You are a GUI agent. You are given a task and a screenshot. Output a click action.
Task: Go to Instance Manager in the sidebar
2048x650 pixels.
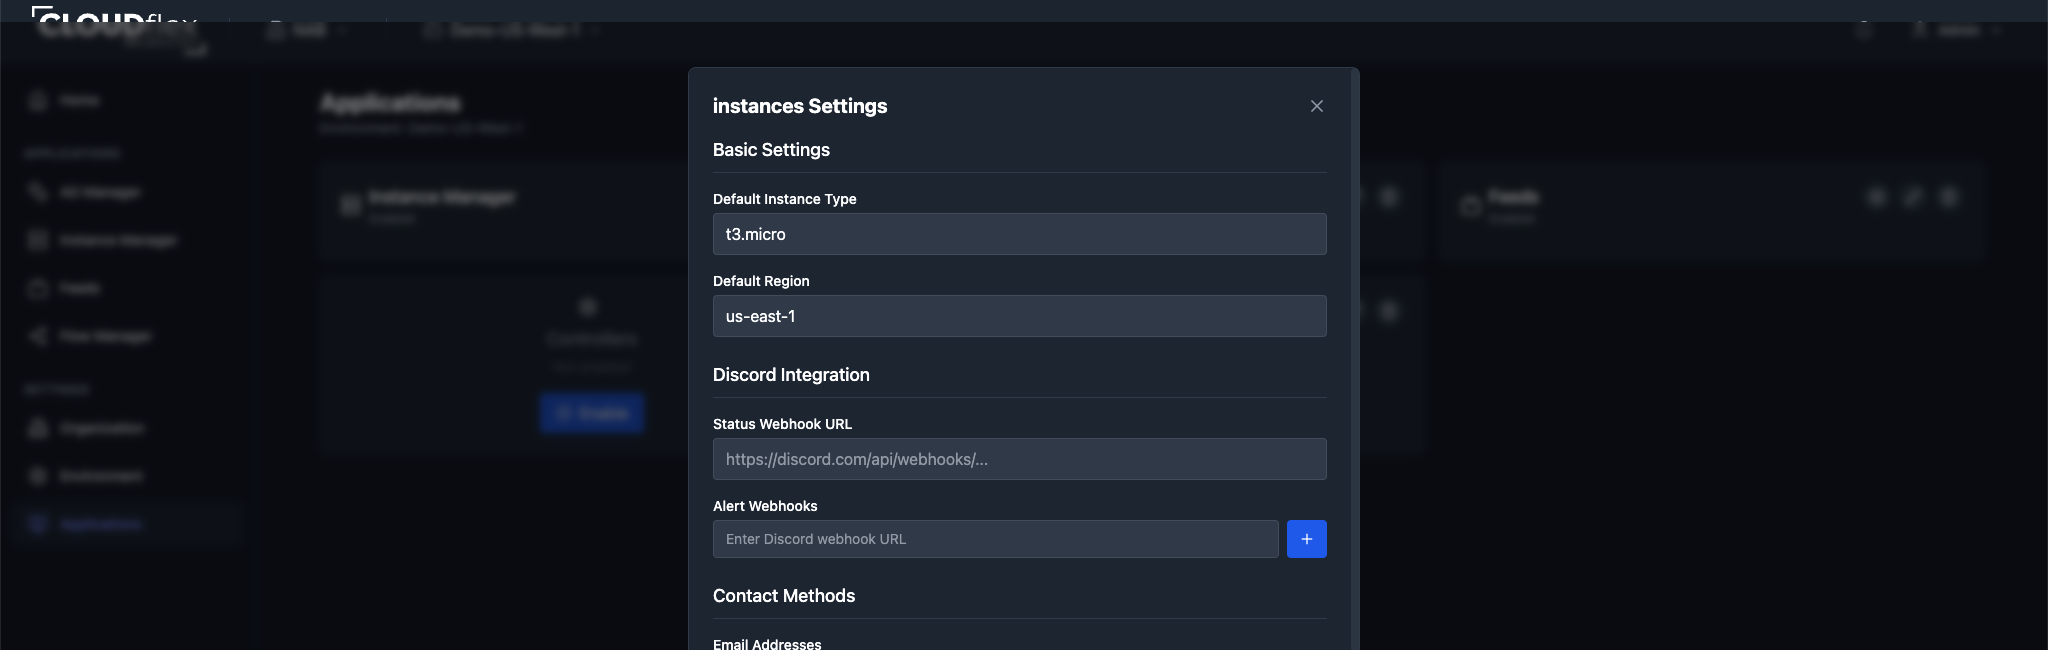(117, 240)
